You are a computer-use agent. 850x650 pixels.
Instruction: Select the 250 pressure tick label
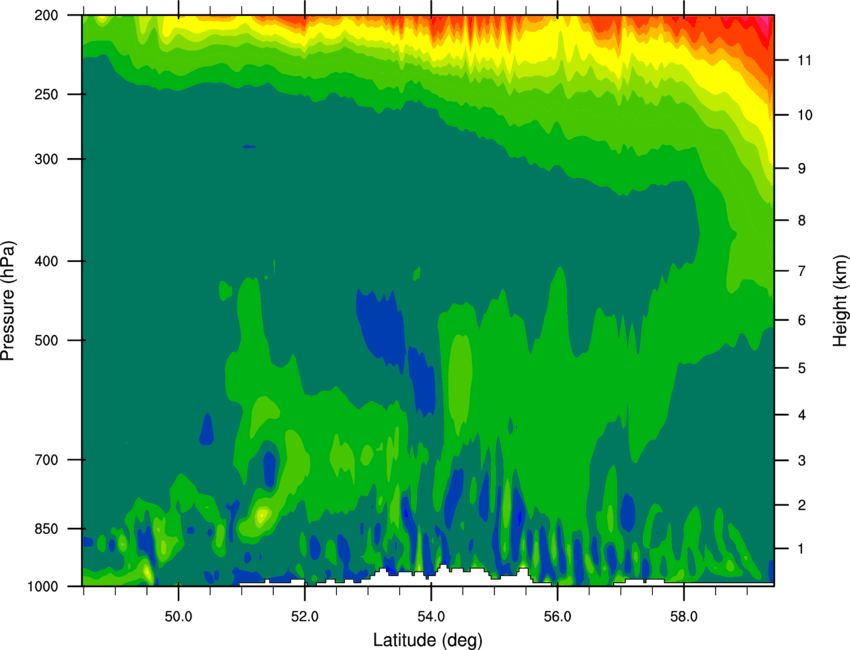pos(46,94)
